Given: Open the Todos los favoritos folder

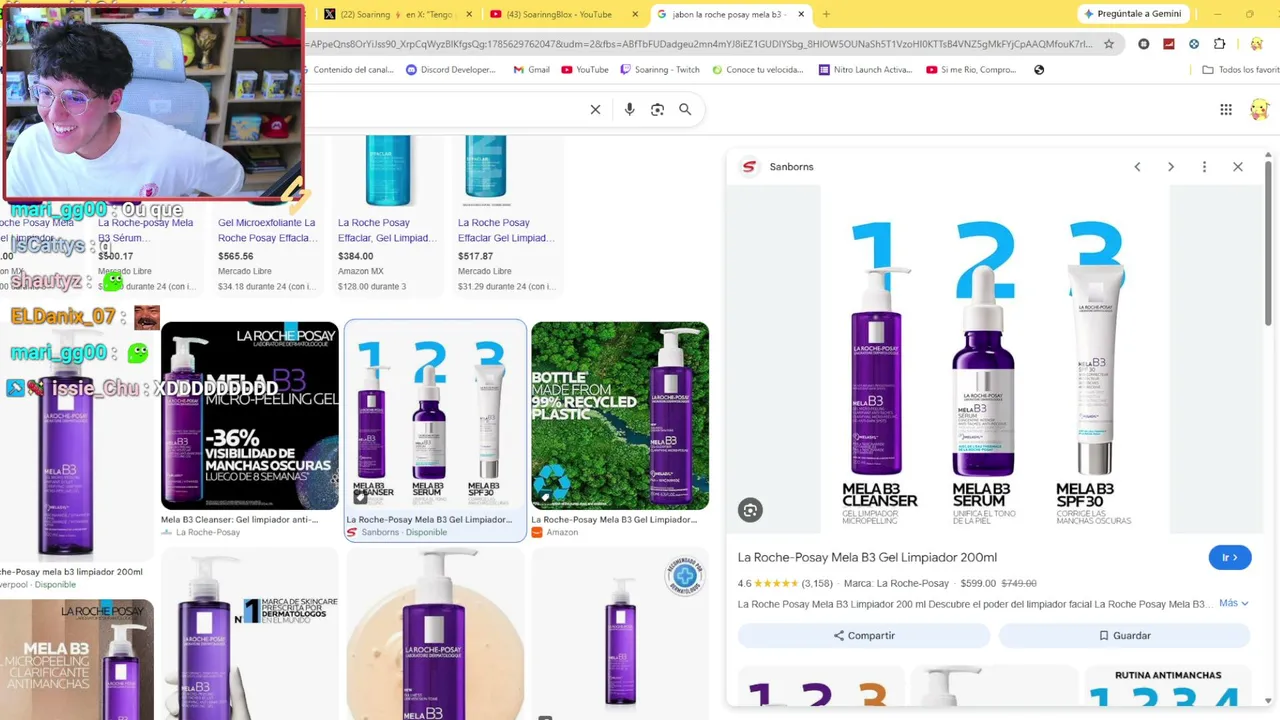Looking at the screenshot, I should tap(1241, 70).
